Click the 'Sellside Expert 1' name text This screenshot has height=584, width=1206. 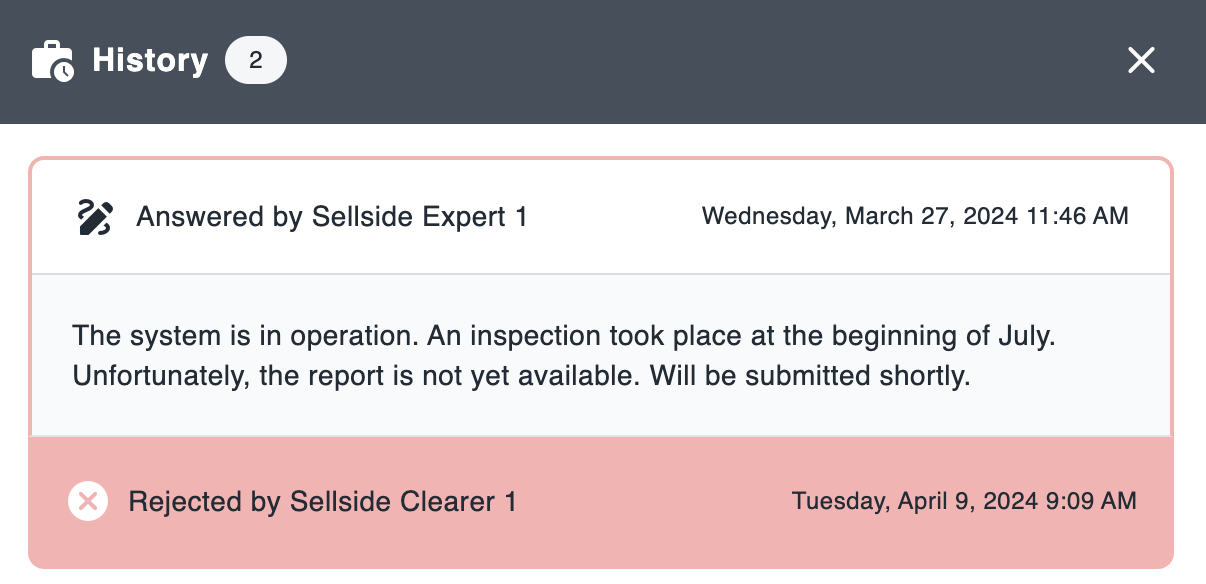coord(419,217)
